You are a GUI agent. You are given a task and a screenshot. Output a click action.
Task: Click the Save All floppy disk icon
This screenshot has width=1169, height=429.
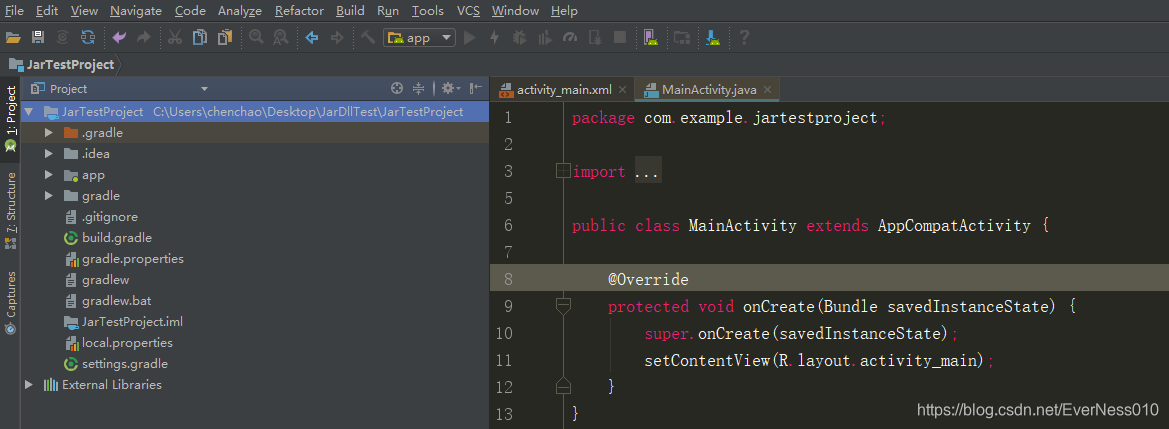pos(38,37)
